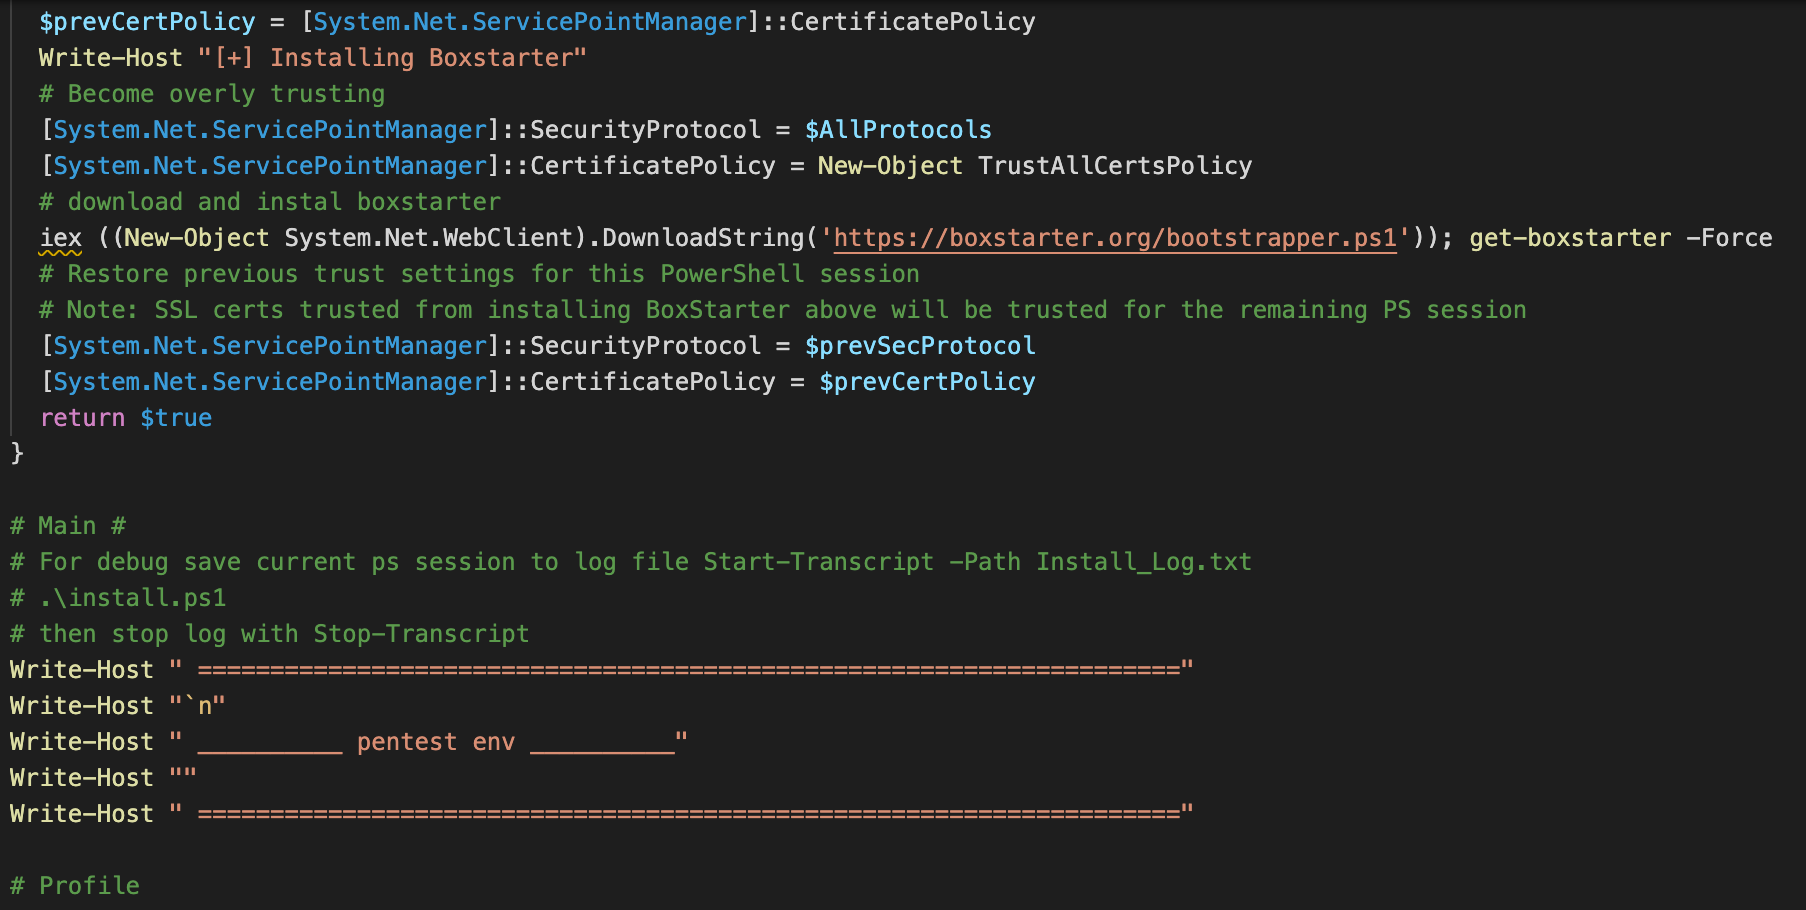Click the $true value after return
Screen dimensions: 1806x910
(176, 418)
